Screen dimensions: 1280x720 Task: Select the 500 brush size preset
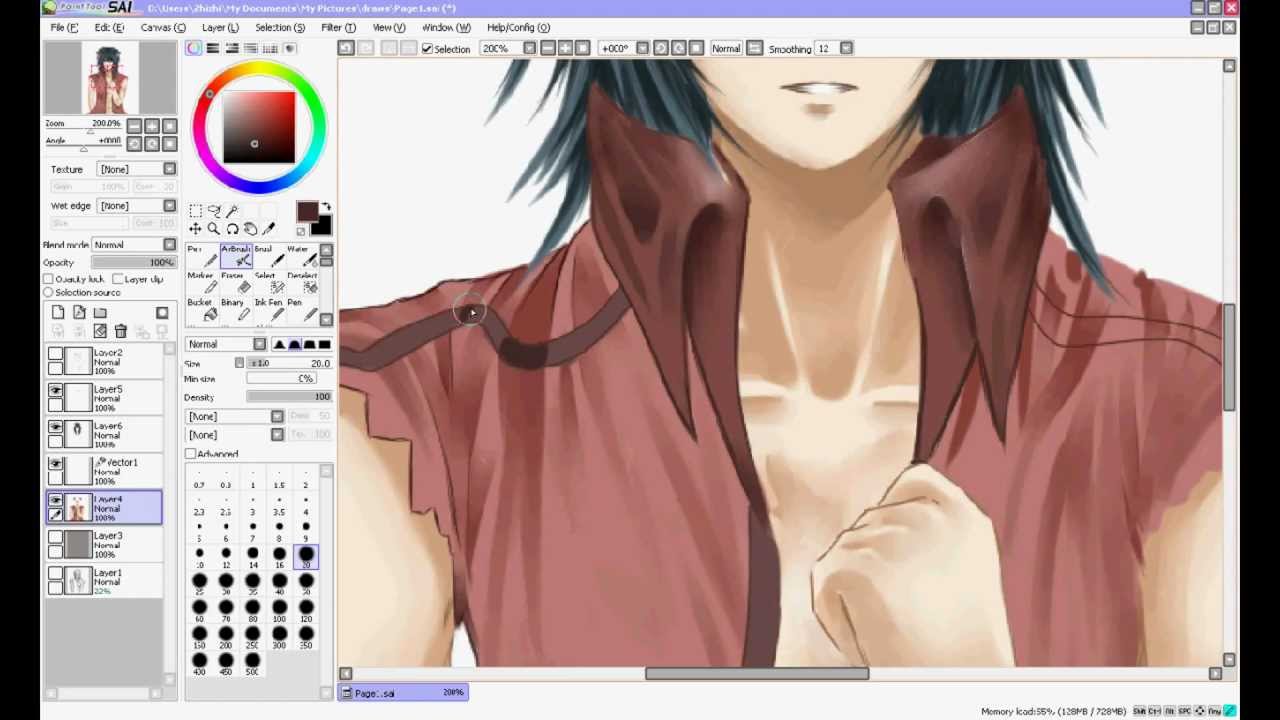tap(252, 664)
